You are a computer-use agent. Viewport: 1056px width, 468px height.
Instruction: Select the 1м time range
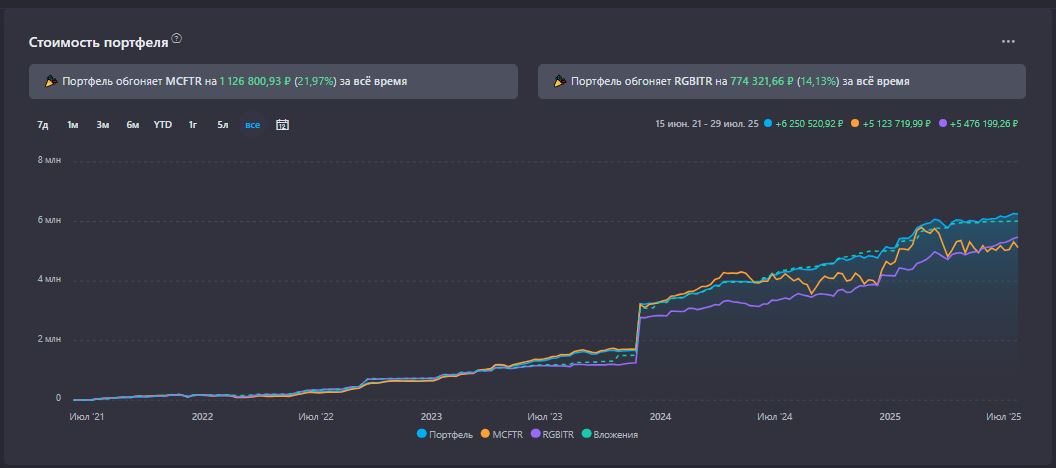[73, 125]
